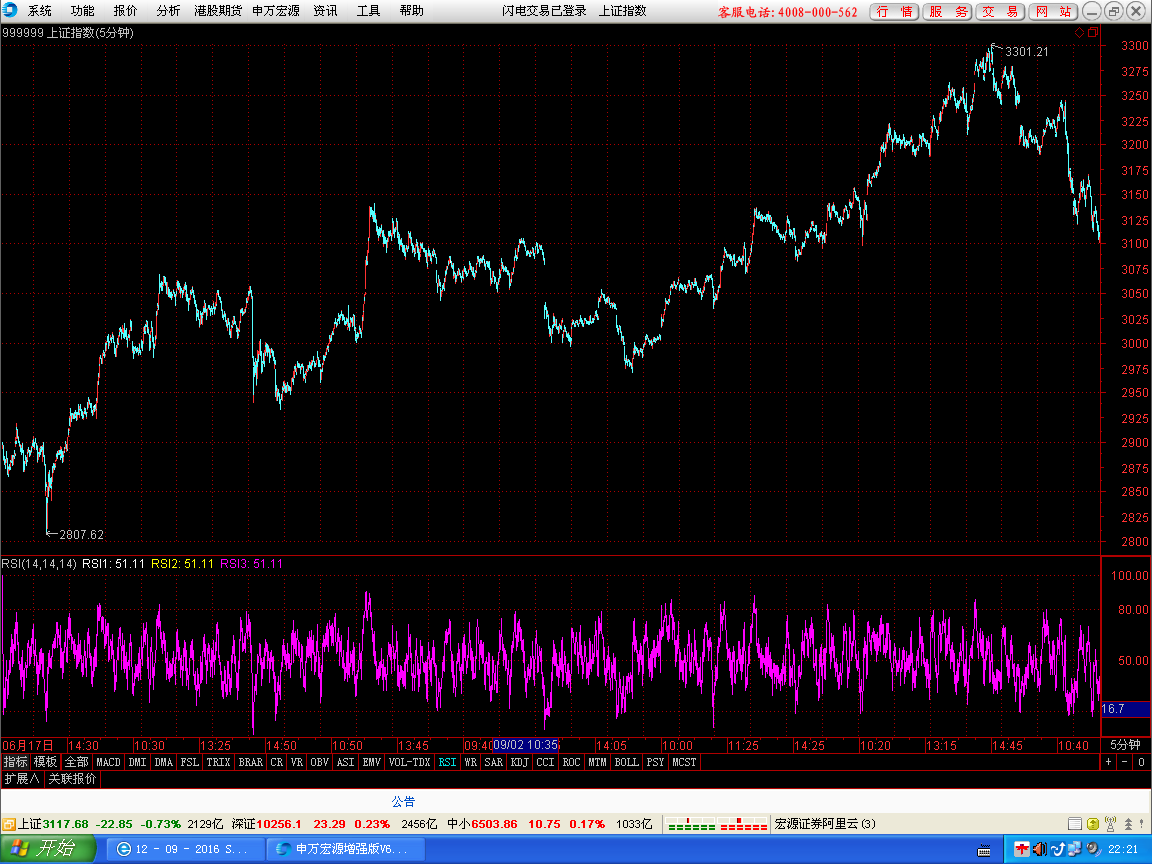This screenshot has width=1152, height=864.
Task: Switch indicator to MTM
Action: point(597,762)
